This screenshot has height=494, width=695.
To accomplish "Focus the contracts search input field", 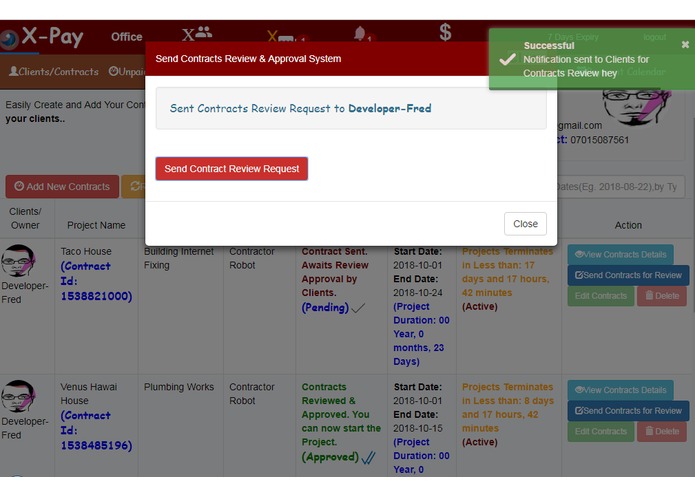I will tap(621, 187).
